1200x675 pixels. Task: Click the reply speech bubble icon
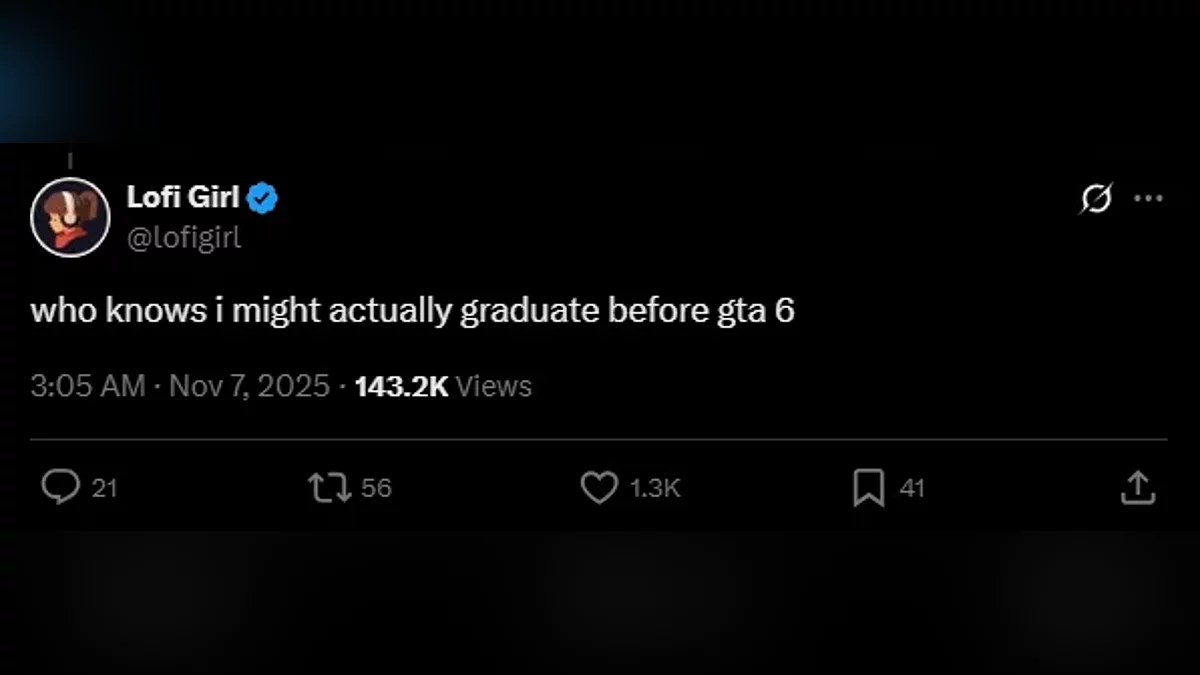click(x=60, y=488)
